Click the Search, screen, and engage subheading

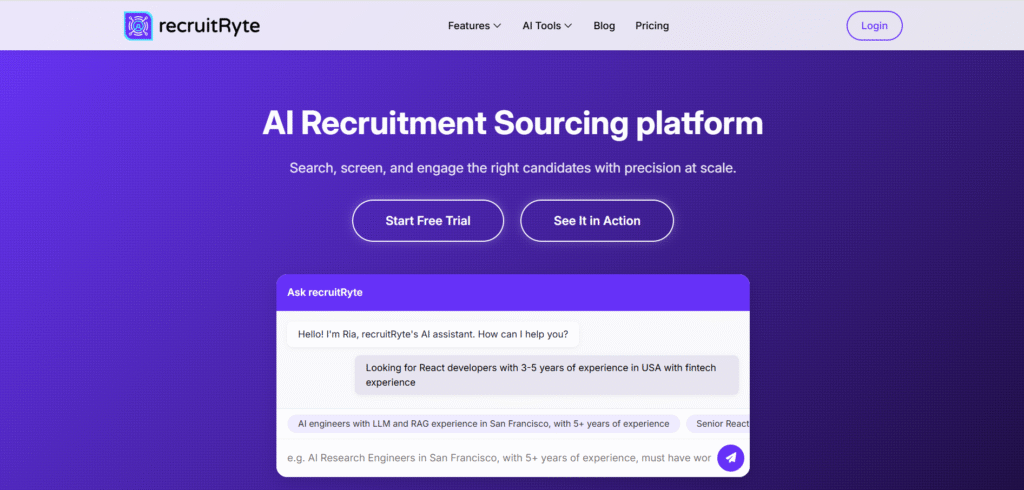click(x=512, y=168)
